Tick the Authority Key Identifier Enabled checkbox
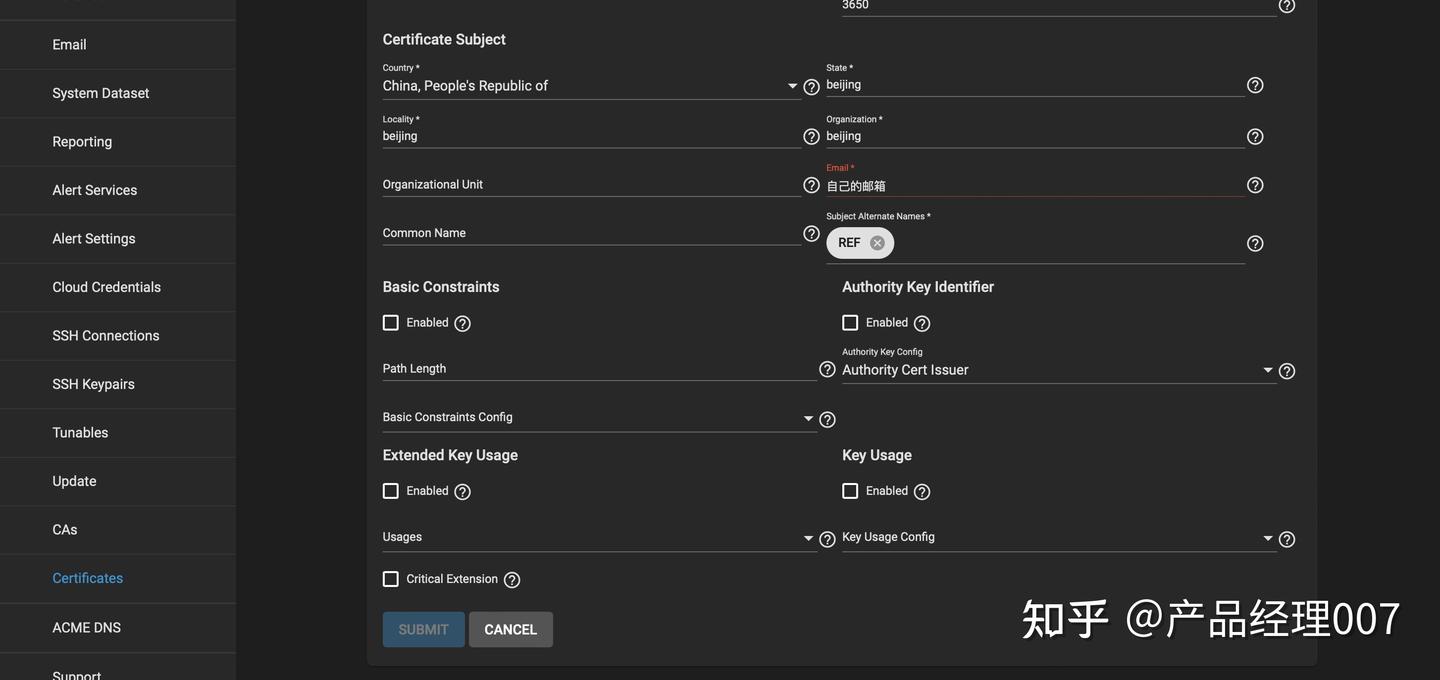This screenshot has width=1440, height=680. pyautogui.click(x=850, y=323)
